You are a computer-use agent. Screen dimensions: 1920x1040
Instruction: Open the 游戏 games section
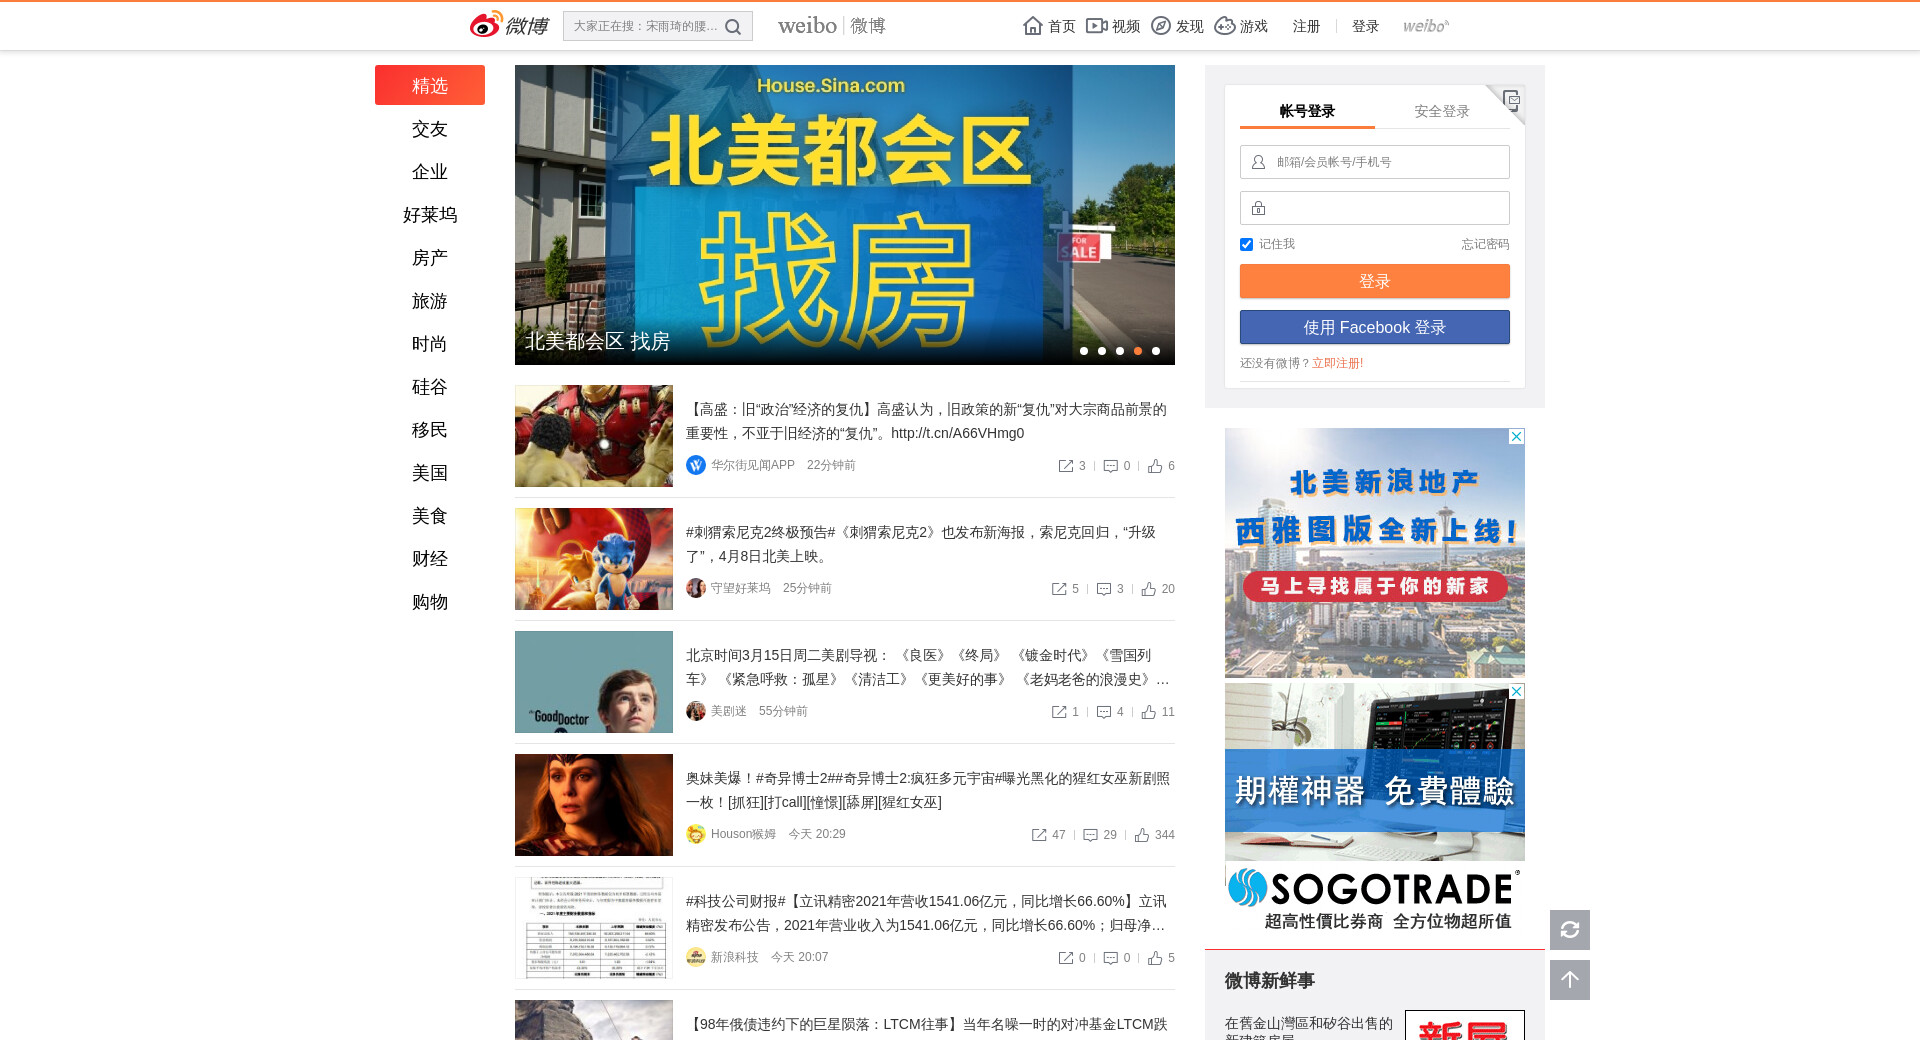pyautogui.click(x=1241, y=26)
